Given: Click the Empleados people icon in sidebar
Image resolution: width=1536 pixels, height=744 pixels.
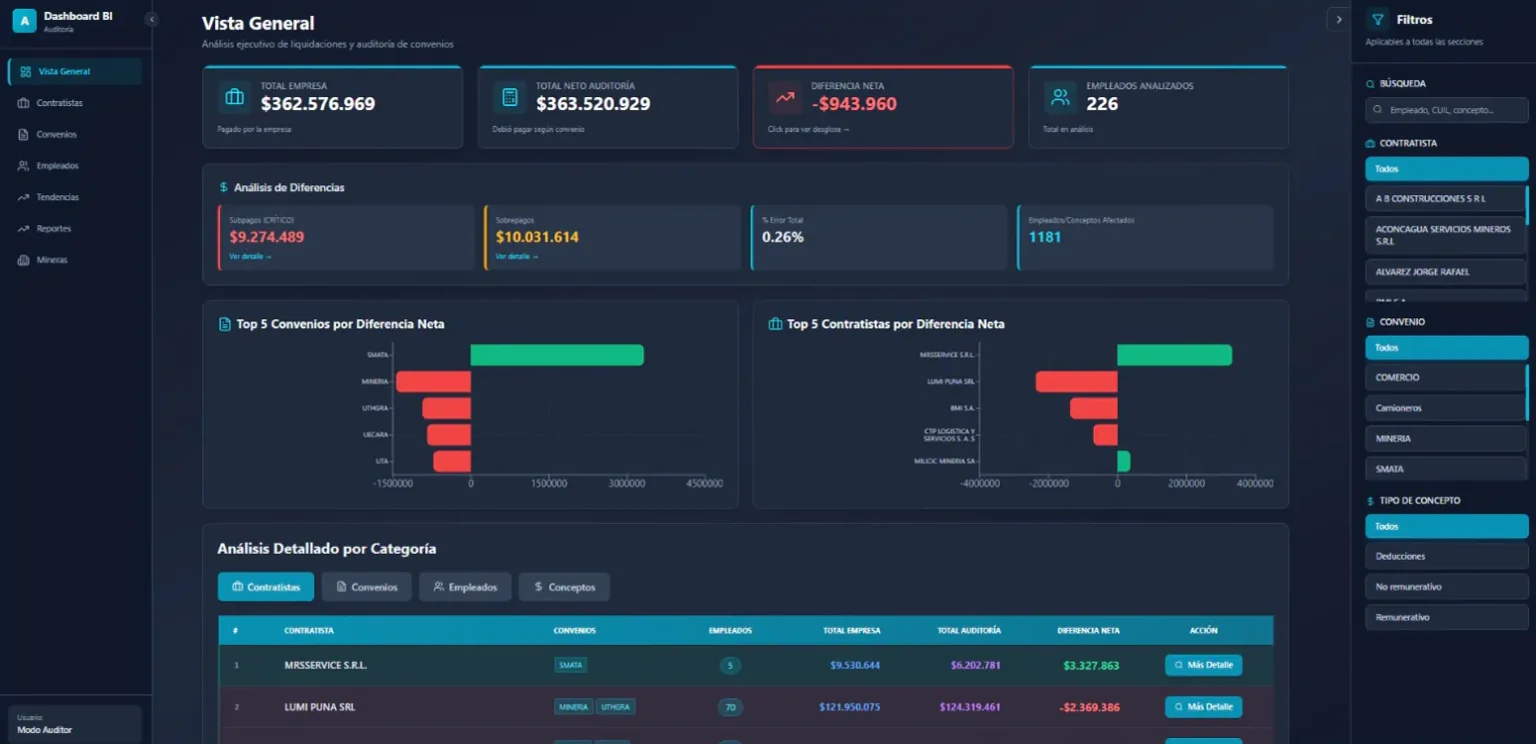Looking at the screenshot, I should coord(24,166).
